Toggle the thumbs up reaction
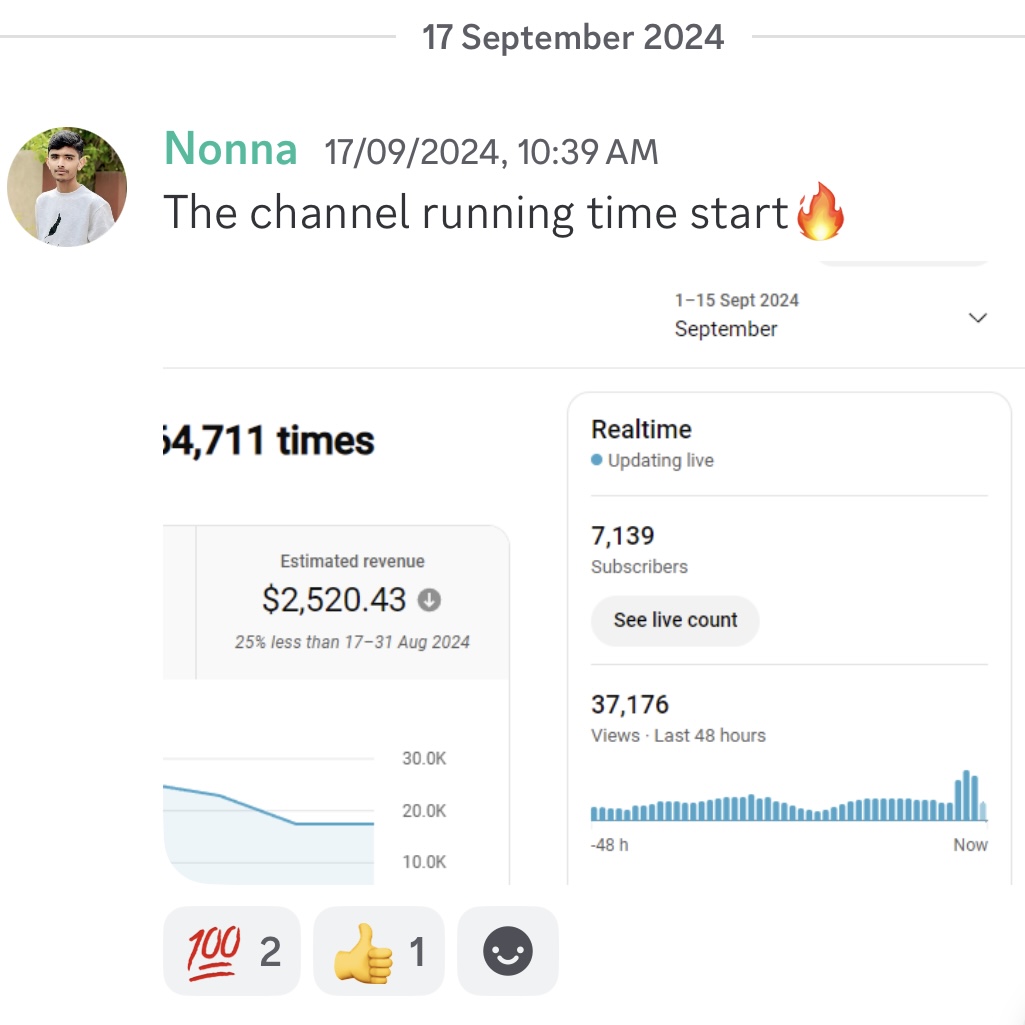This screenshot has height=1025, width=1025. point(379,951)
